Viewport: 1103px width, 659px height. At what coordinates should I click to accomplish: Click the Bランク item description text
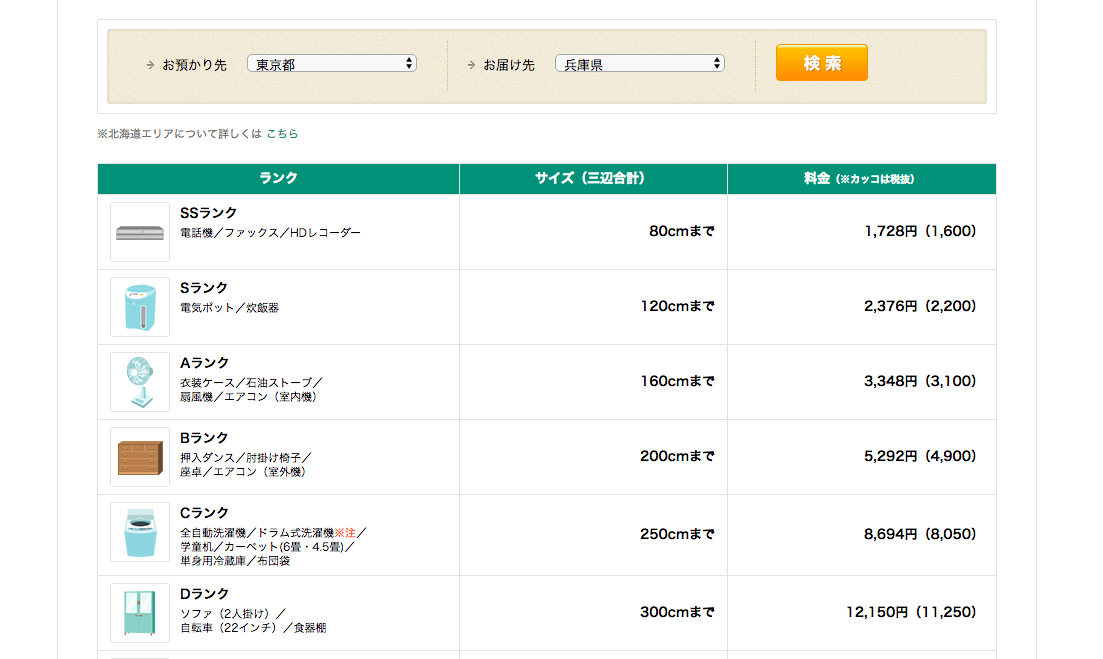click(x=246, y=464)
